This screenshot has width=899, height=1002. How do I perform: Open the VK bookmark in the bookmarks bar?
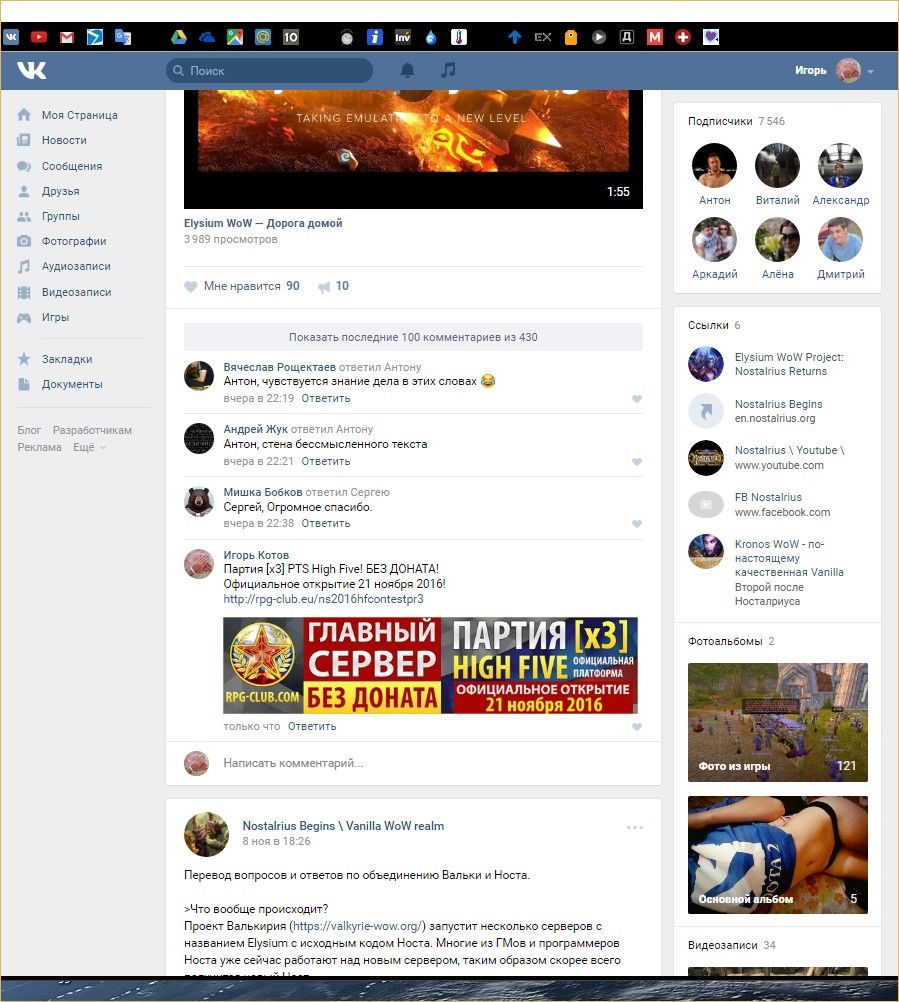point(11,37)
